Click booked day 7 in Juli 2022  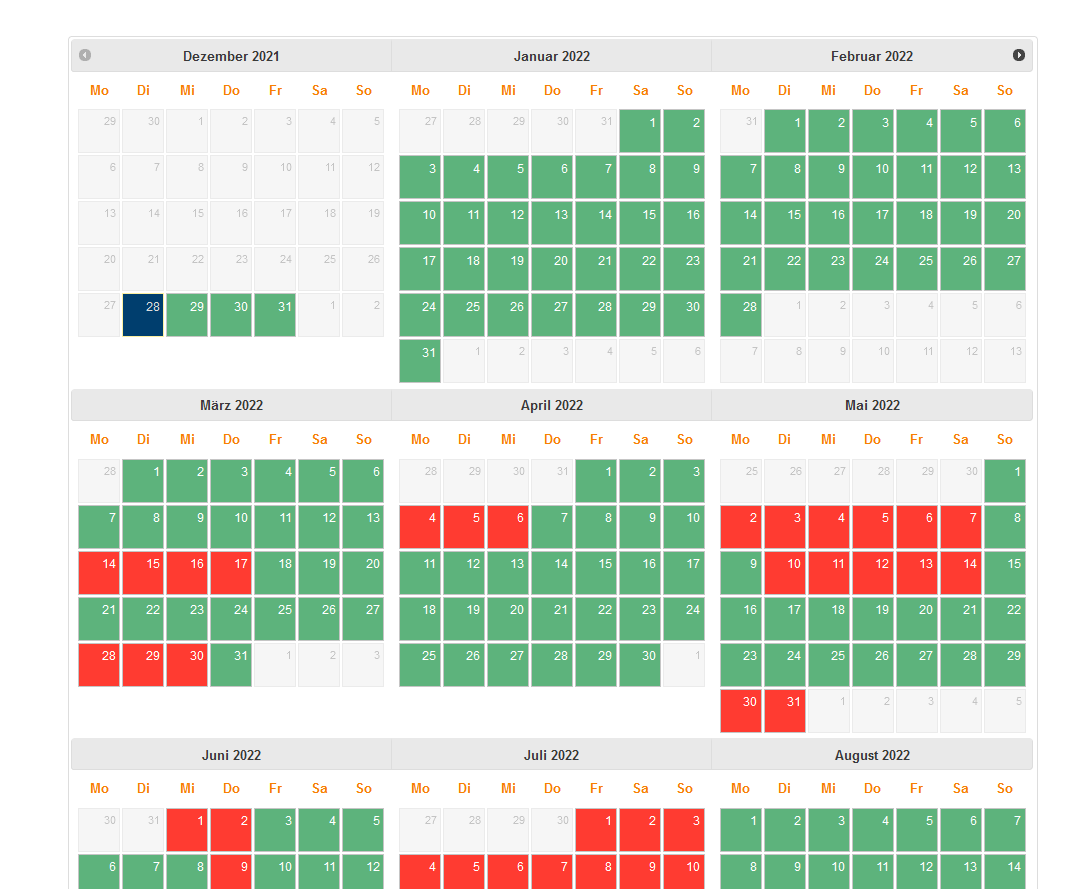click(x=552, y=872)
